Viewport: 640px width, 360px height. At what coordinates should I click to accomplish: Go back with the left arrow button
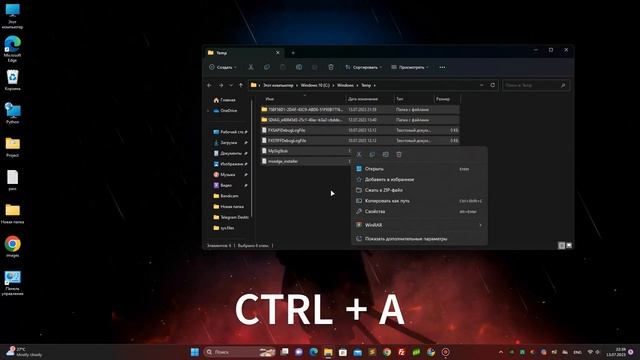click(x=209, y=85)
